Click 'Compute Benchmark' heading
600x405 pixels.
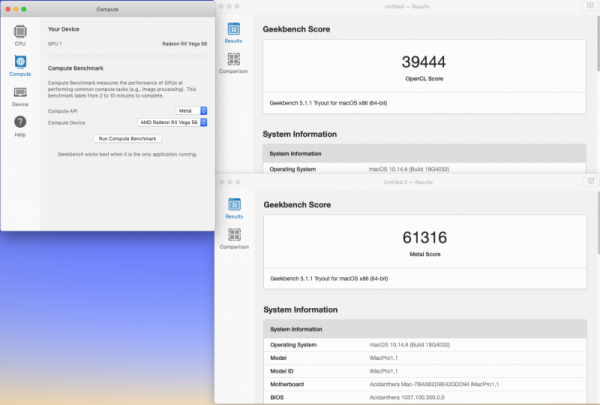point(76,68)
